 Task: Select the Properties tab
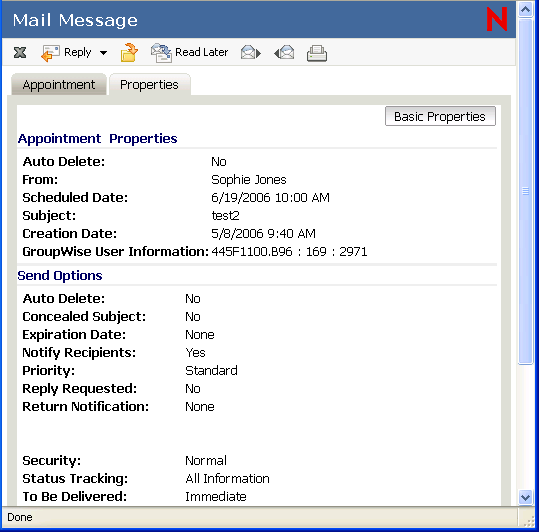click(149, 85)
